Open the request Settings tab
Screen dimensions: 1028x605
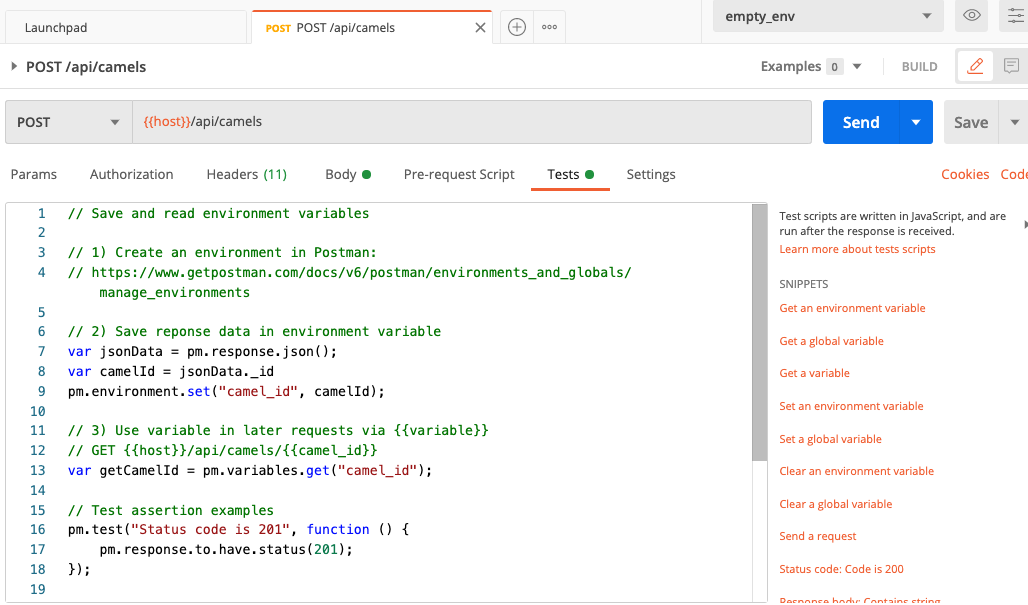pos(650,174)
